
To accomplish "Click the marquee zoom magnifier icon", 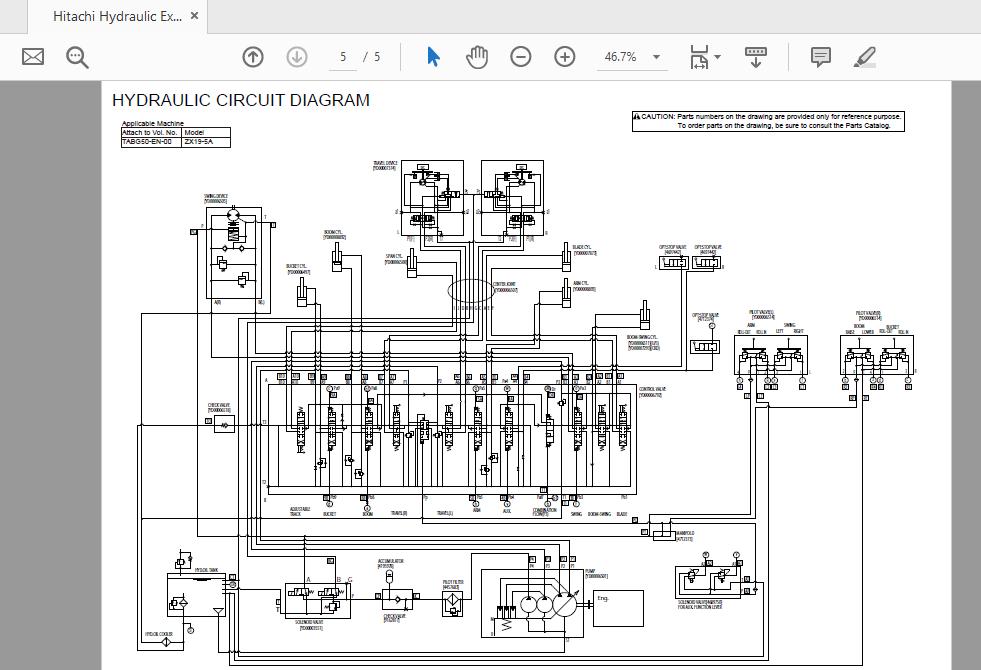I will [77, 57].
